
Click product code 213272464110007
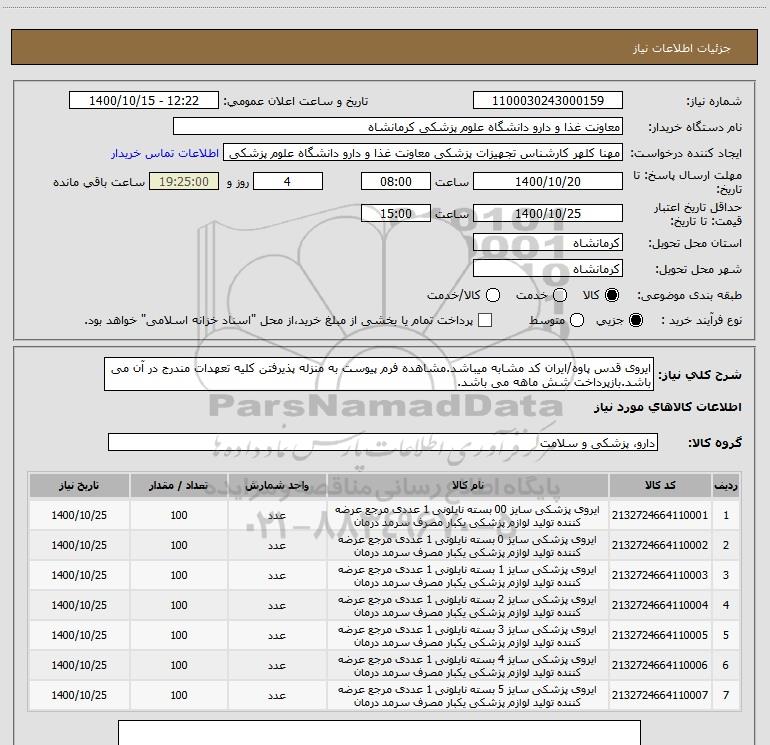pos(660,695)
